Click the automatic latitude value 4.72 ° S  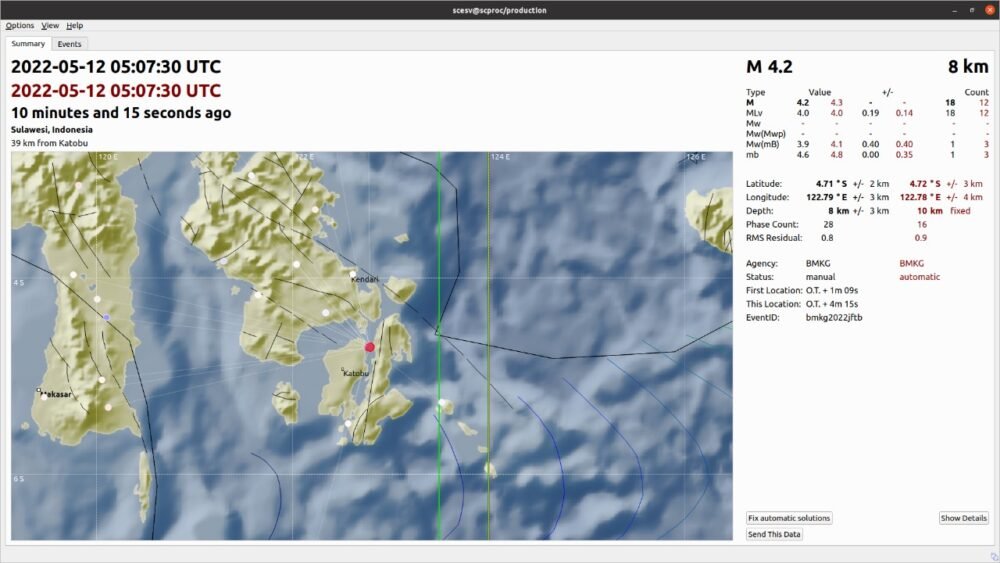pos(925,184)
